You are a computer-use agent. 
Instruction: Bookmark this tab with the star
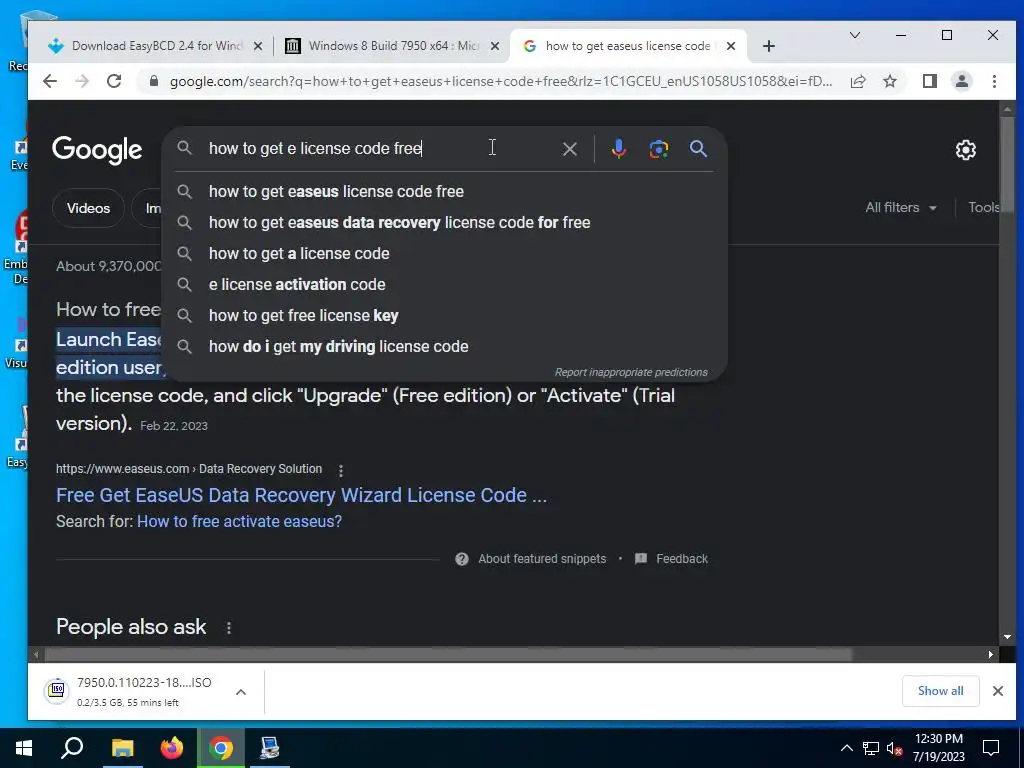[889, 81]
